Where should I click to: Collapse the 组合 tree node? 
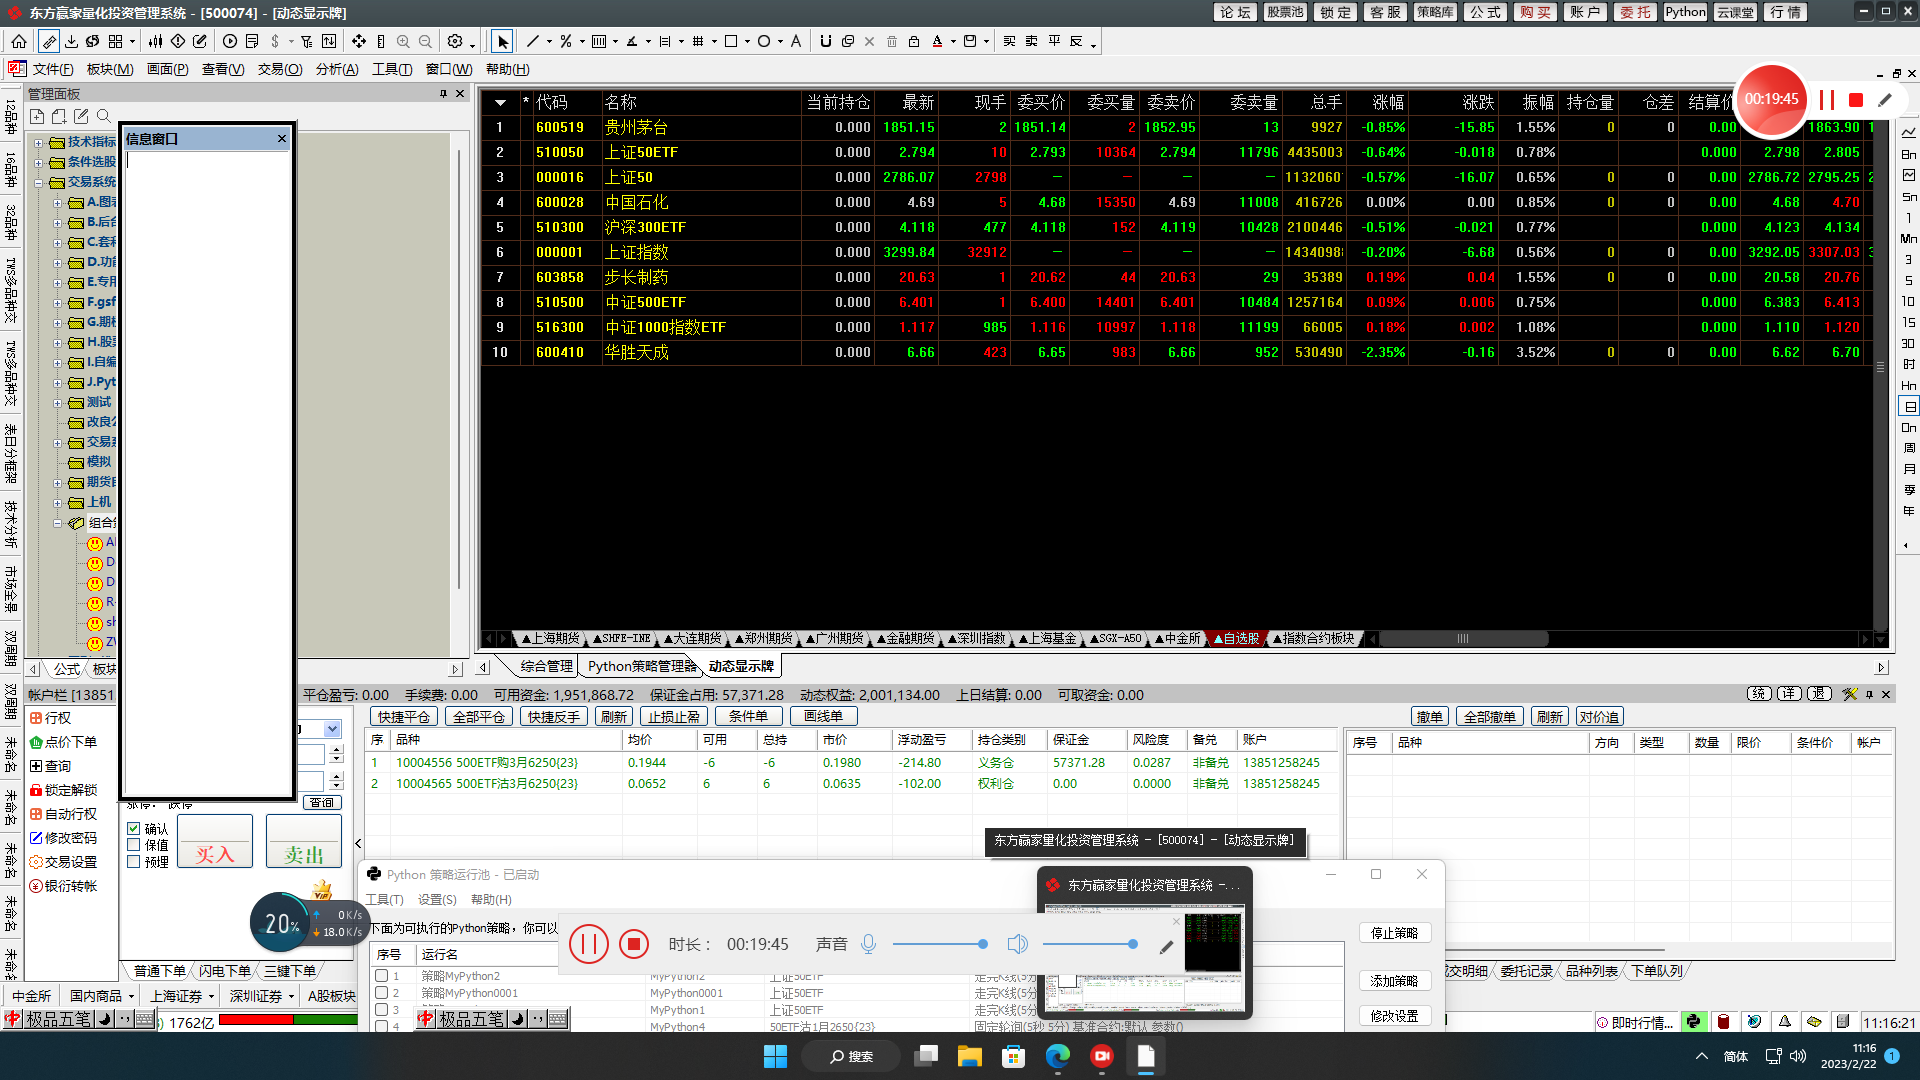click(58, 522)
